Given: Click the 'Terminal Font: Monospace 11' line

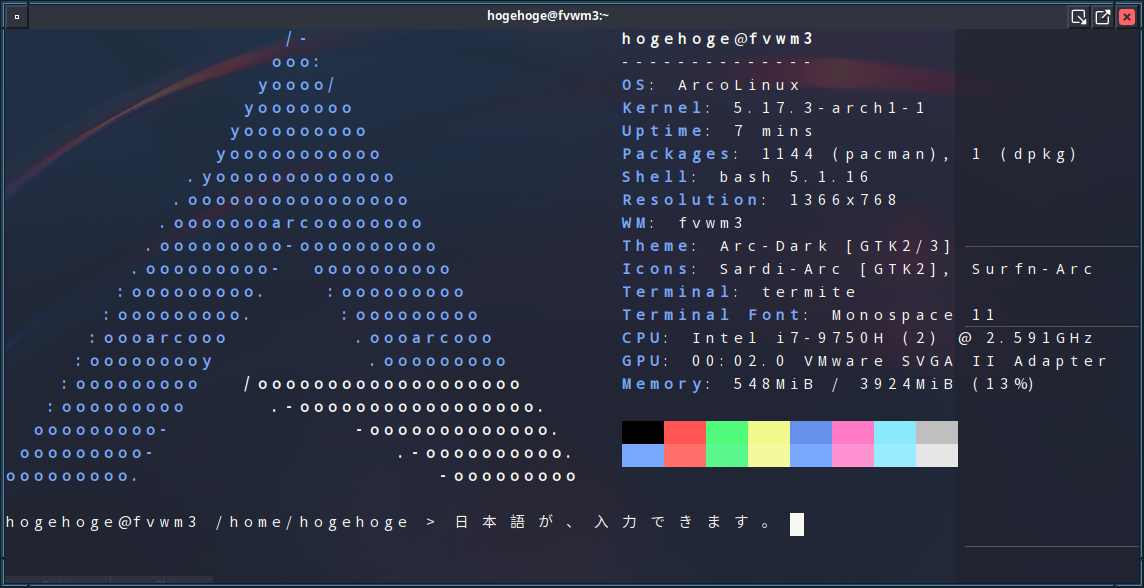Looking at the screenshot, I should [808, 315].
